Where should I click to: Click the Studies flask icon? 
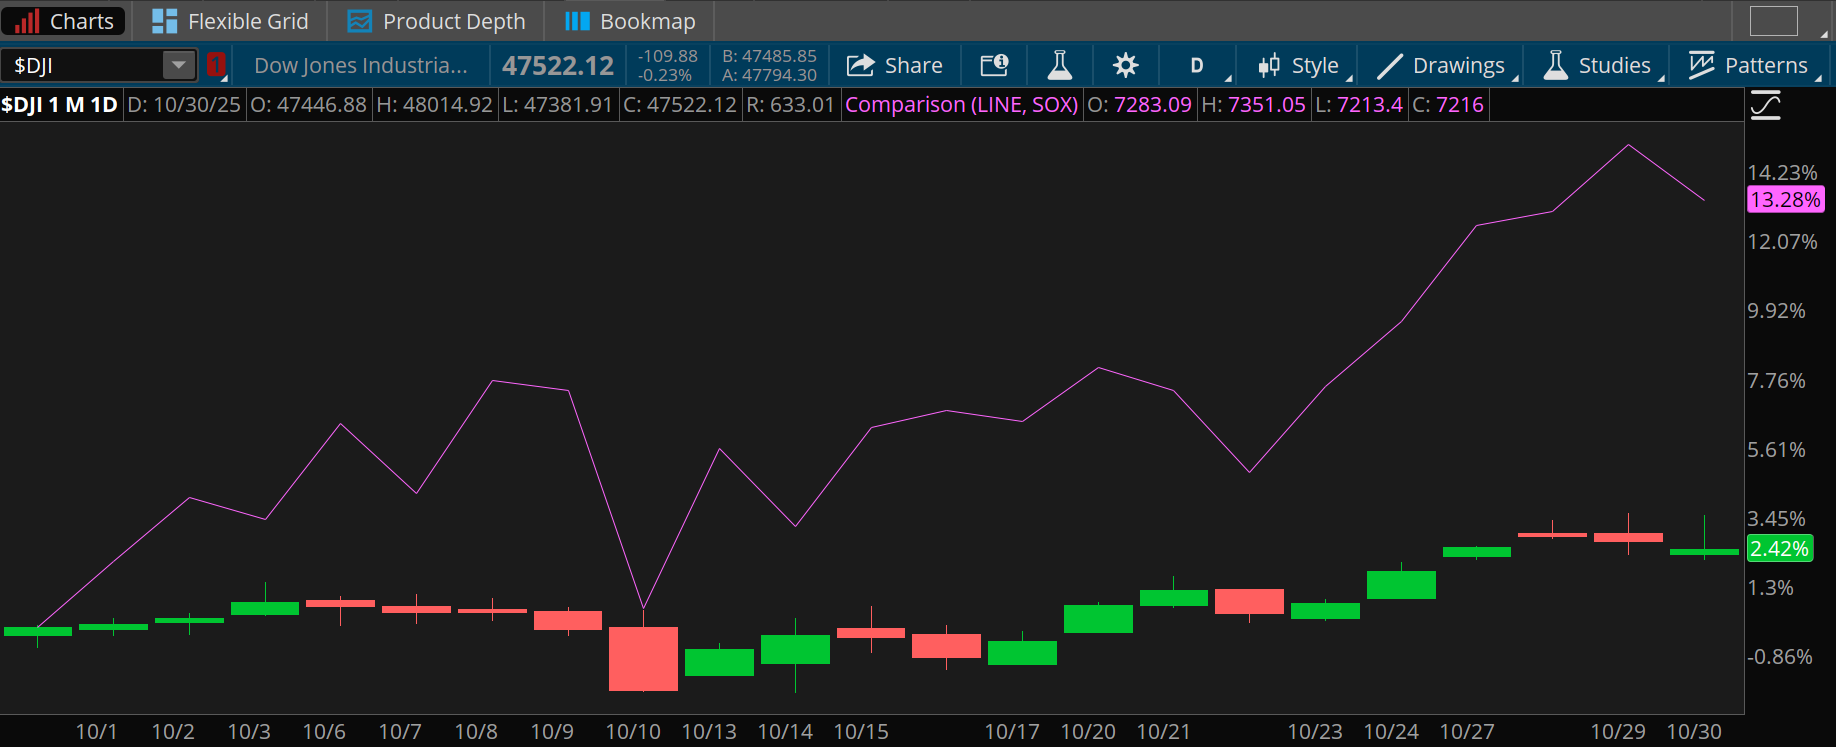coord(1555,66)
